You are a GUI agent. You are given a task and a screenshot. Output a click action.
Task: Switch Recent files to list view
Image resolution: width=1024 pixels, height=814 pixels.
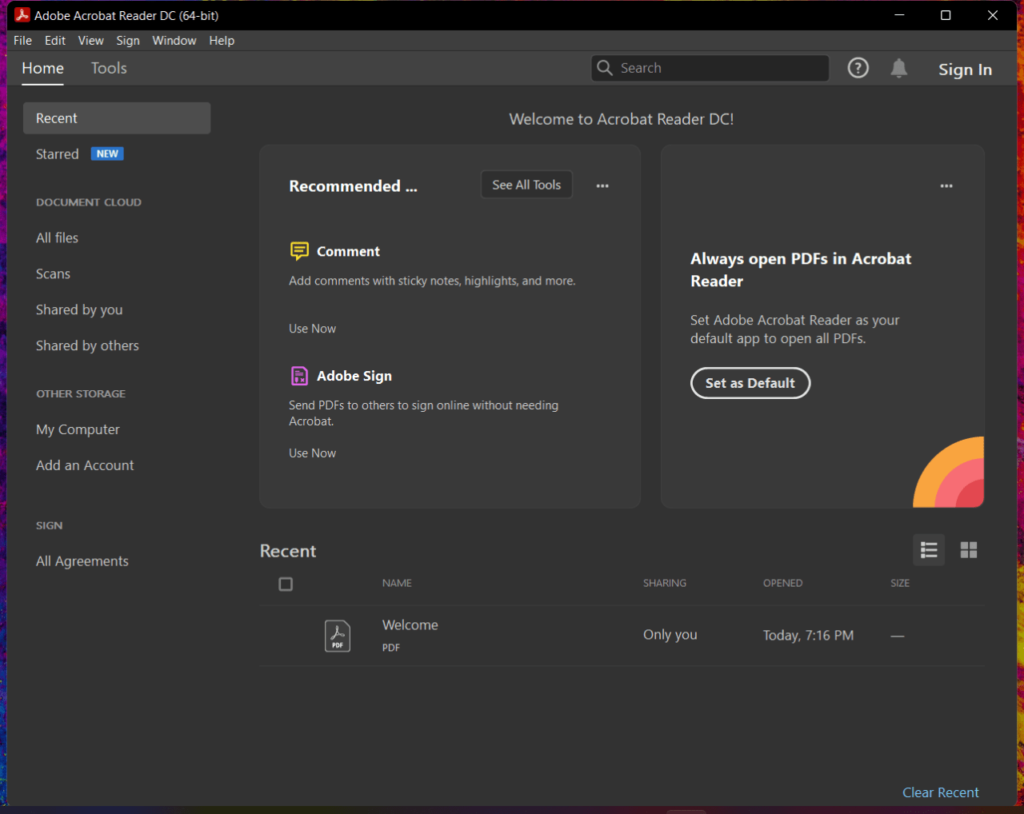(928, 549)
